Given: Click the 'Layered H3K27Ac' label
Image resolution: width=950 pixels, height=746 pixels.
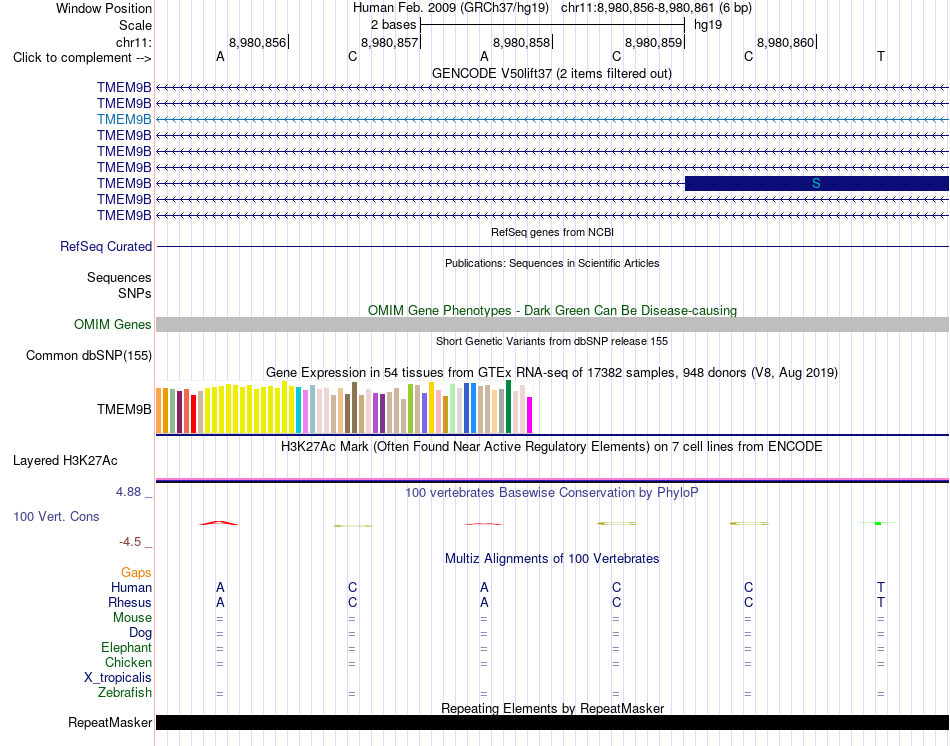Looking at the screenshot, I should tap(65, 461).
